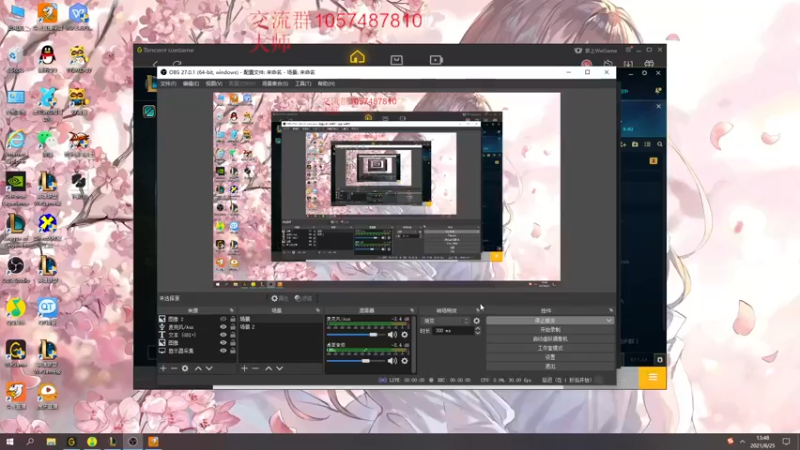
Task: Open OBS 文件(F) menu
Action: click(168, 84)
